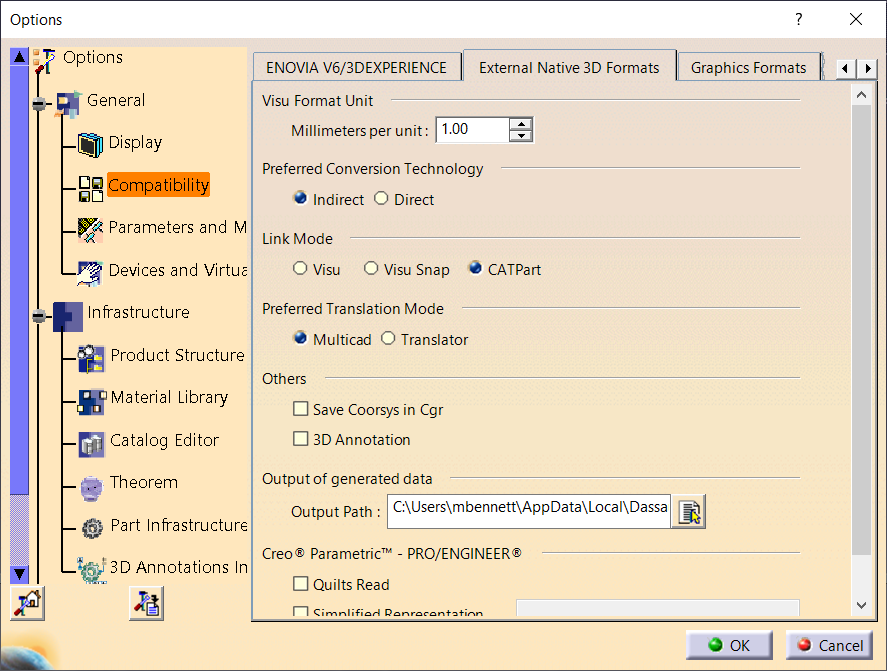Viewport: 887px width, 671px height.
Task: Select Theorem tree entry
Action: 144,482
